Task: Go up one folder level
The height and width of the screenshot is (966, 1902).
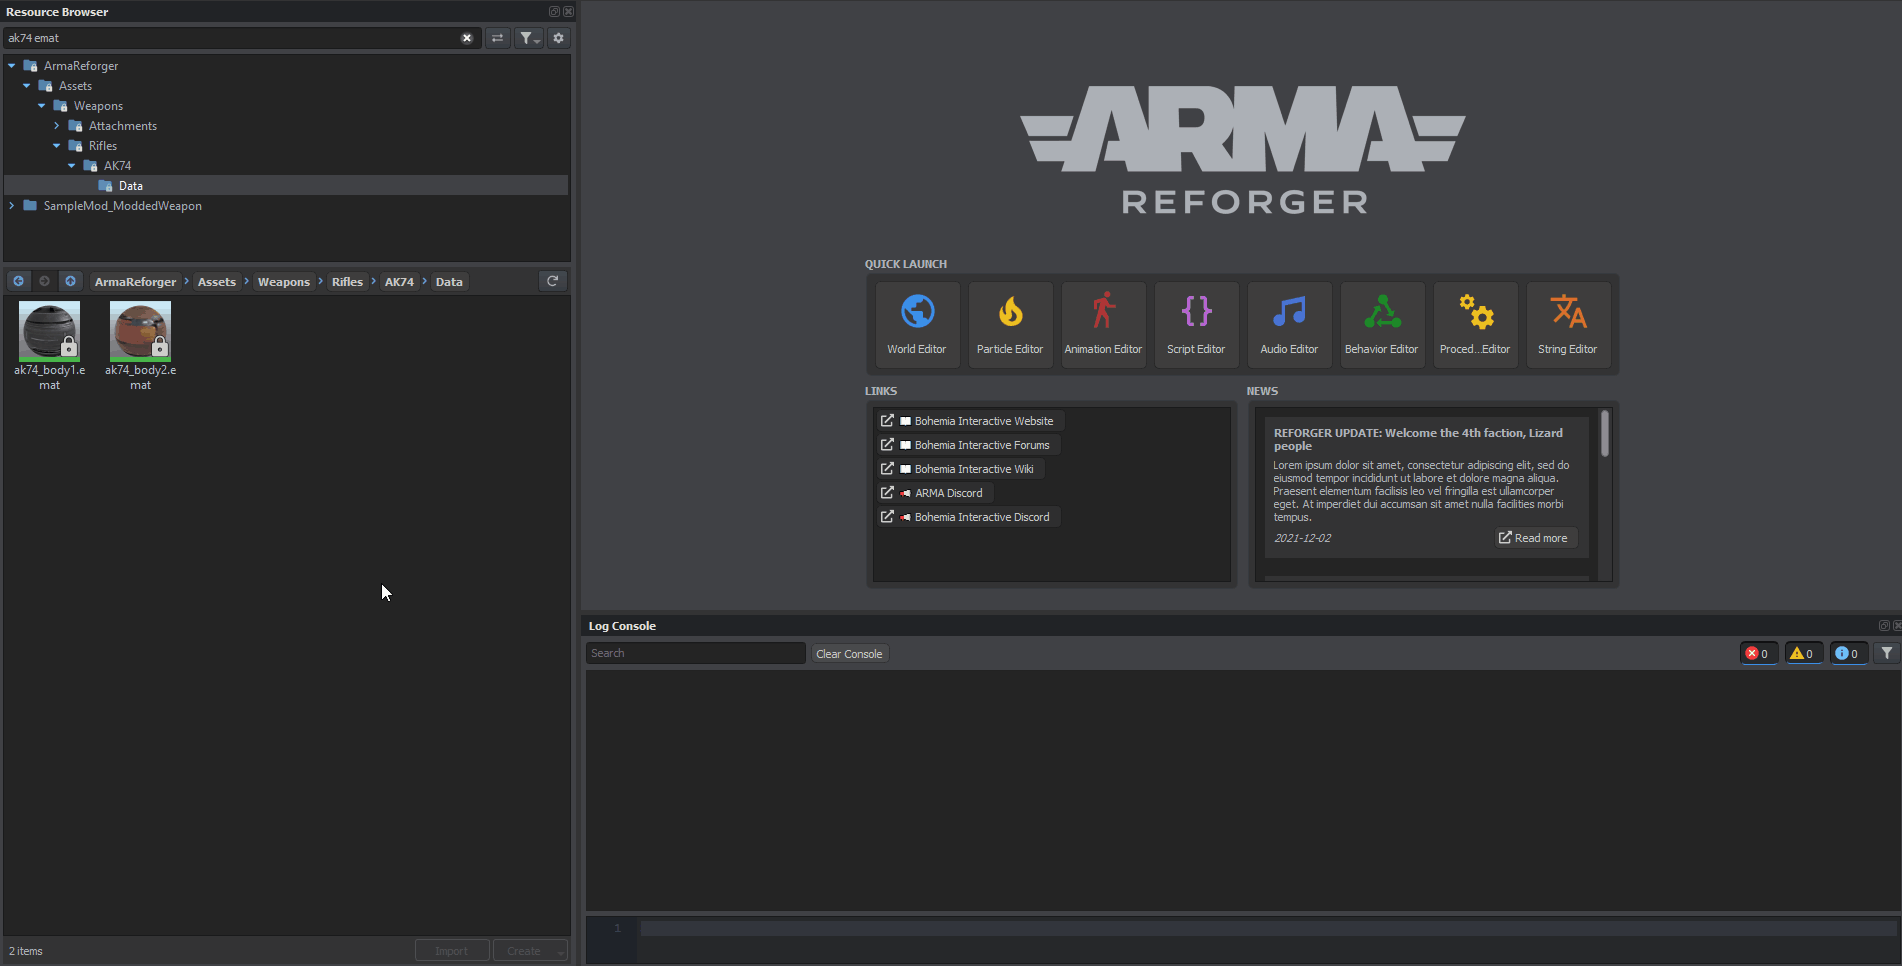Action: click(x=70, y=281)
